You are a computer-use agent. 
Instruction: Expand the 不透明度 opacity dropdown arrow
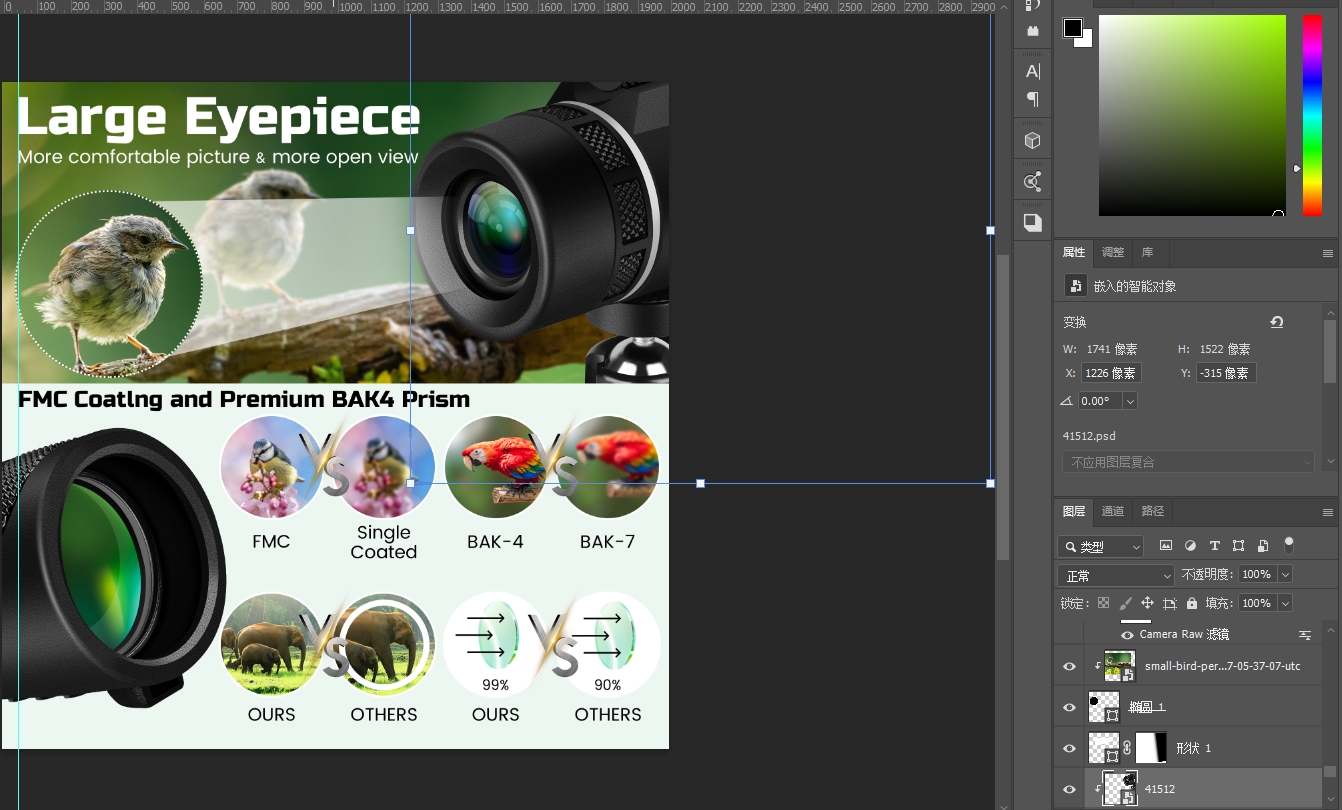pyautogui.click(x=1285, y=575)
